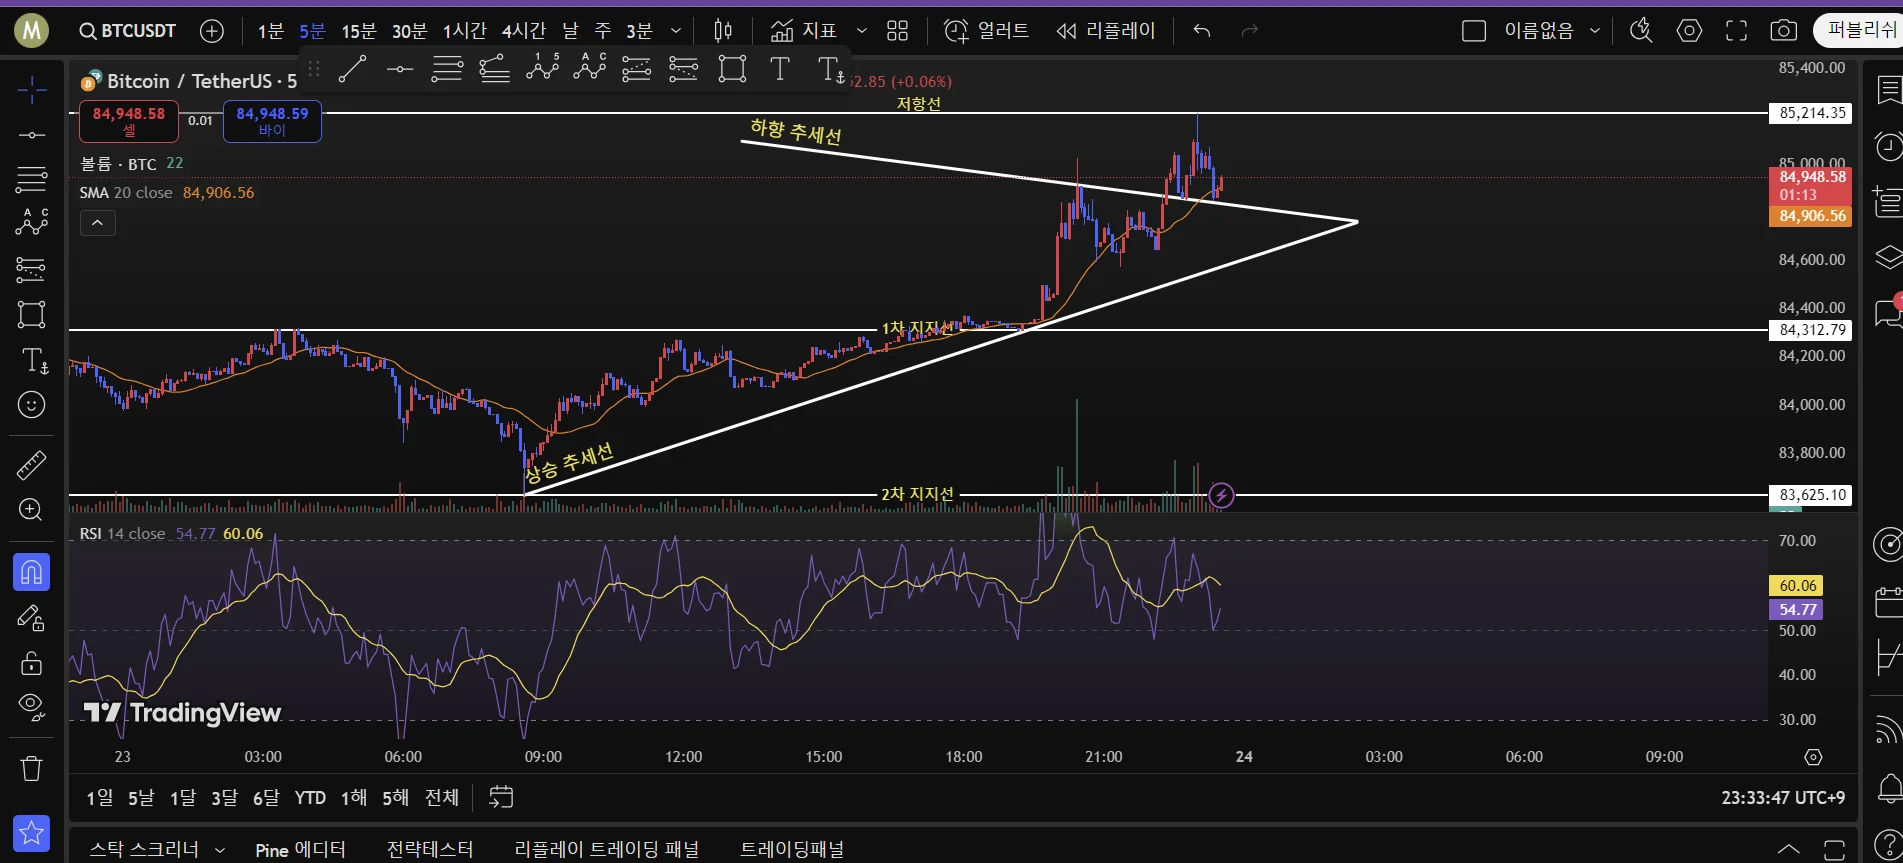Toggle lock all drawings padlock
The height and width of the screenshot is (863, 1903).
pos(31,663)
